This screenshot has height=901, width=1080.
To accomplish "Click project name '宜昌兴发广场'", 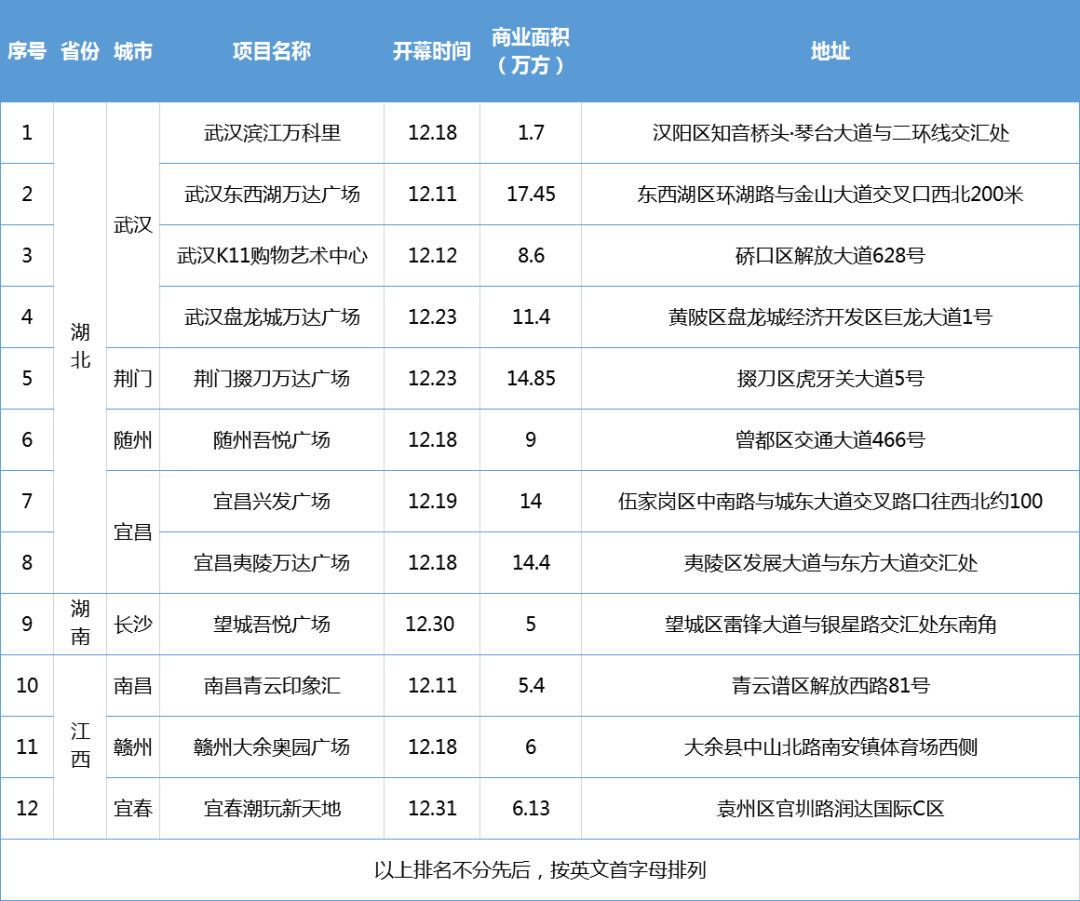I will [x=272, y=501].
